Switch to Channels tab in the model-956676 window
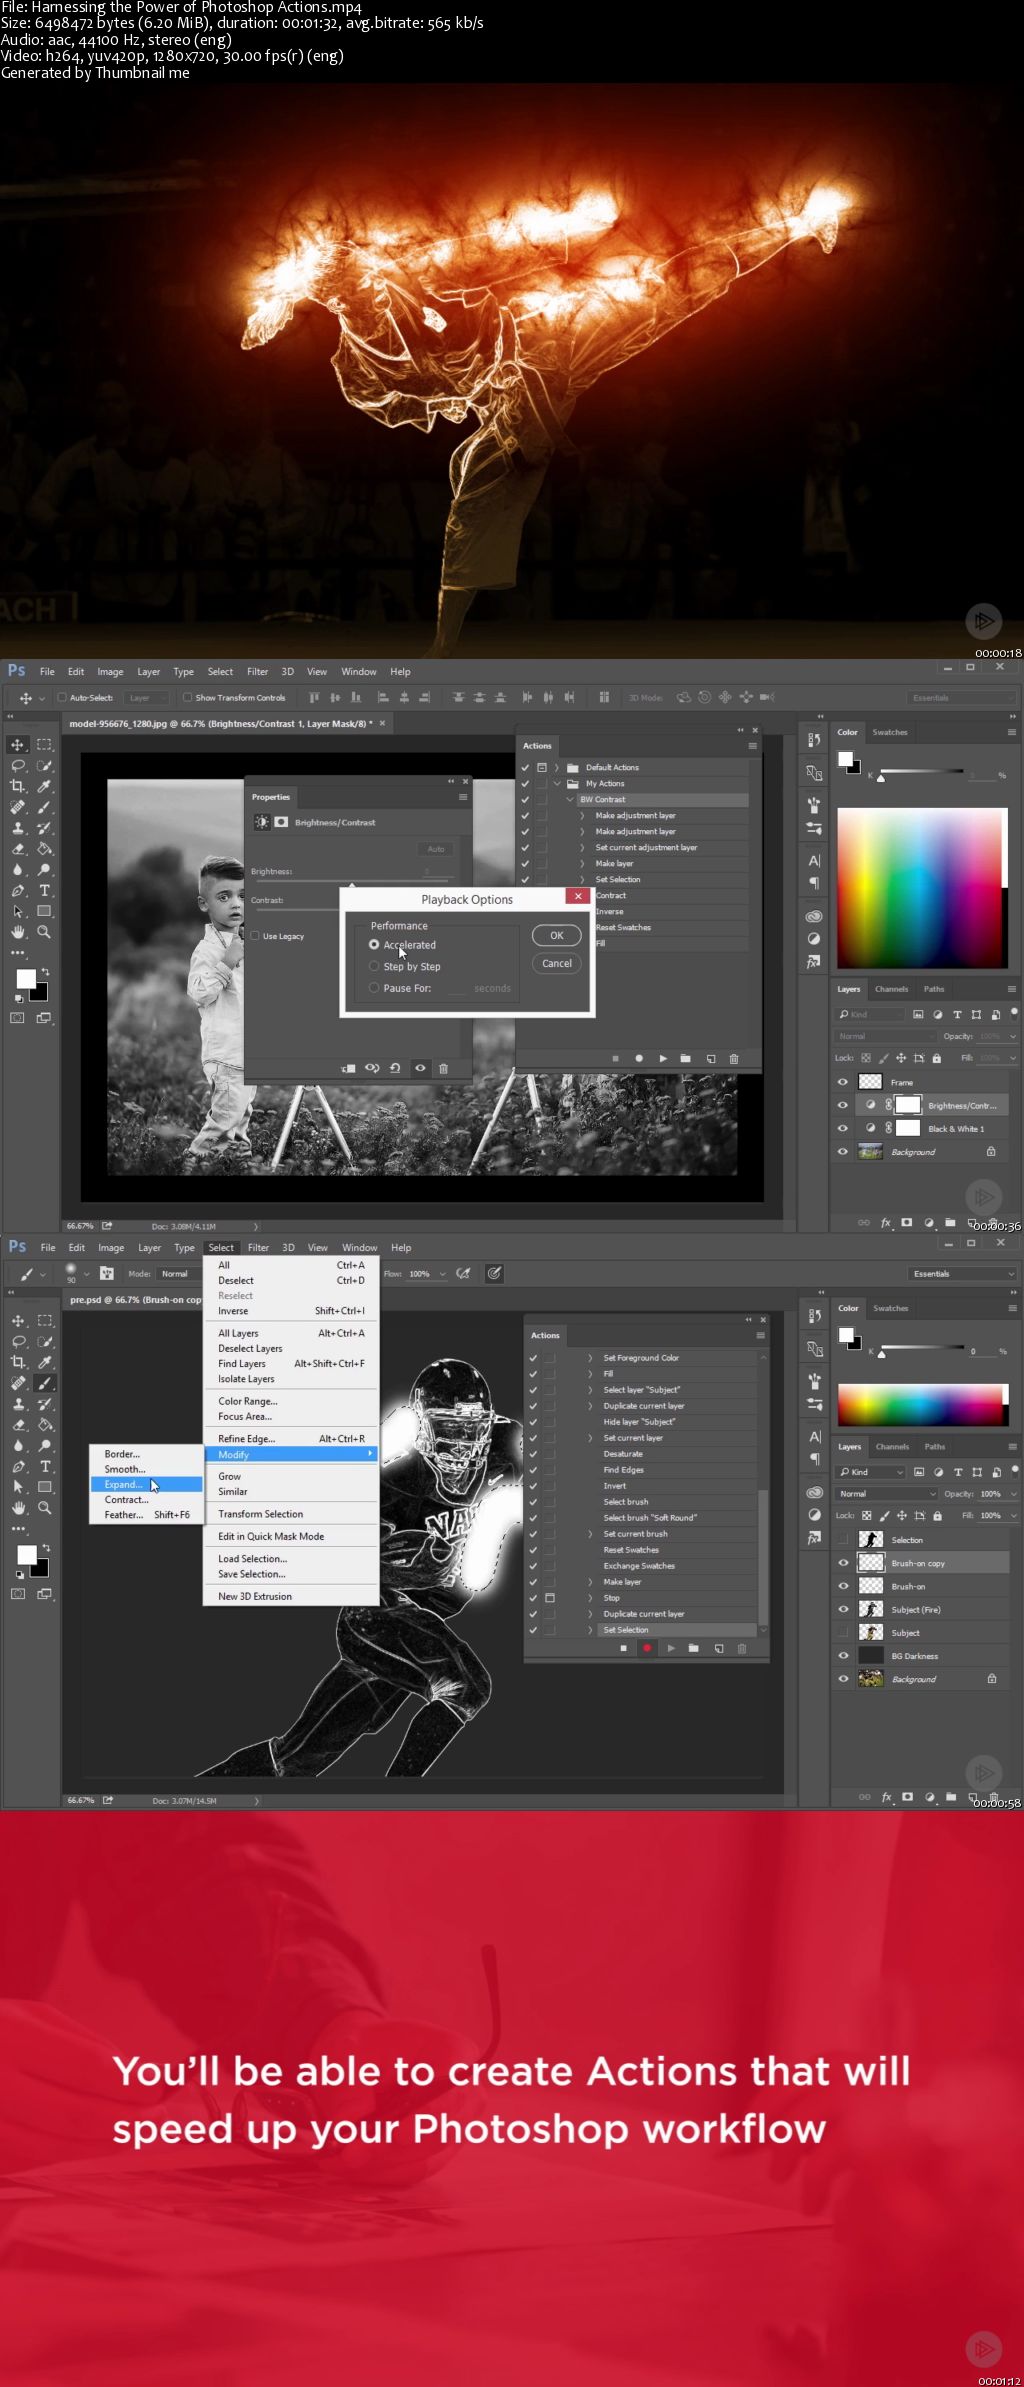The image size is (1024, 2387). click(891, 988)
